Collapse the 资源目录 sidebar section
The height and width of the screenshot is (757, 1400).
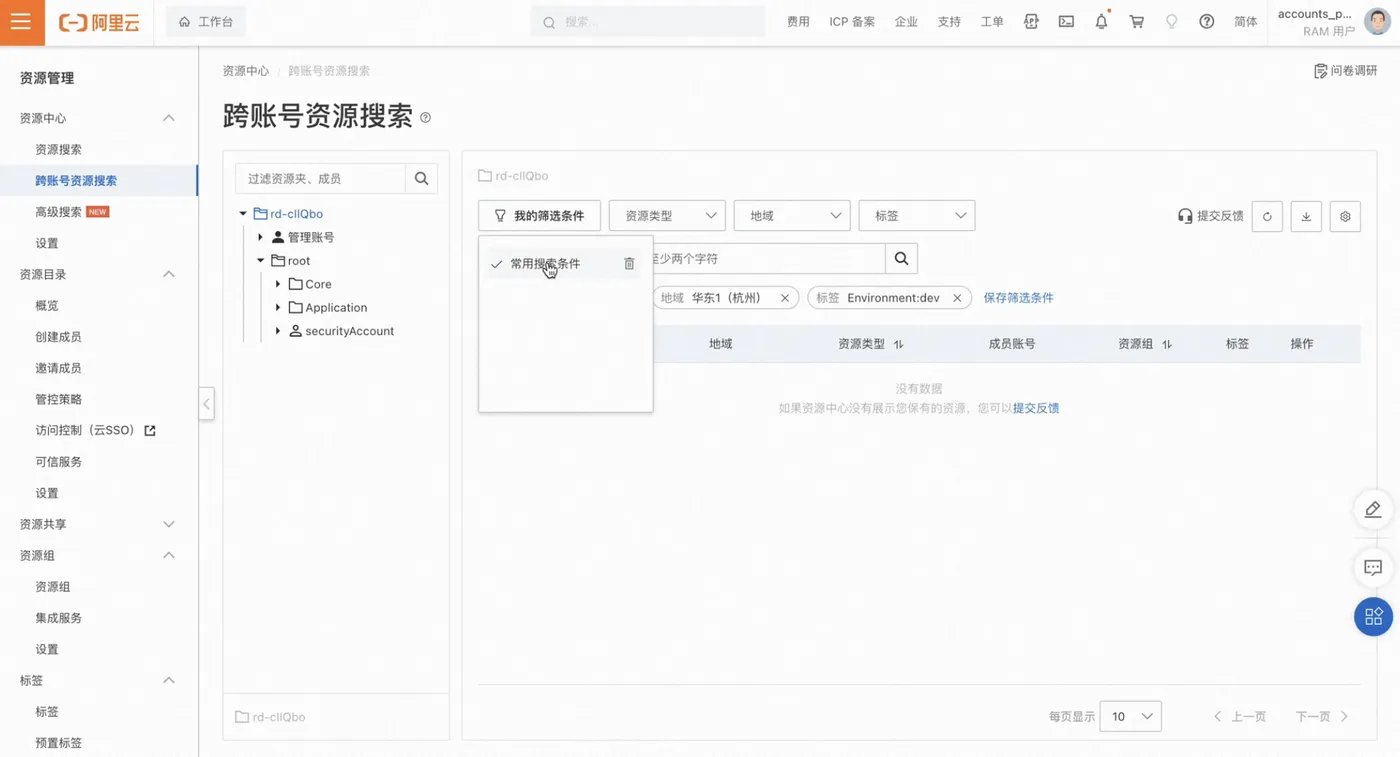169,274
